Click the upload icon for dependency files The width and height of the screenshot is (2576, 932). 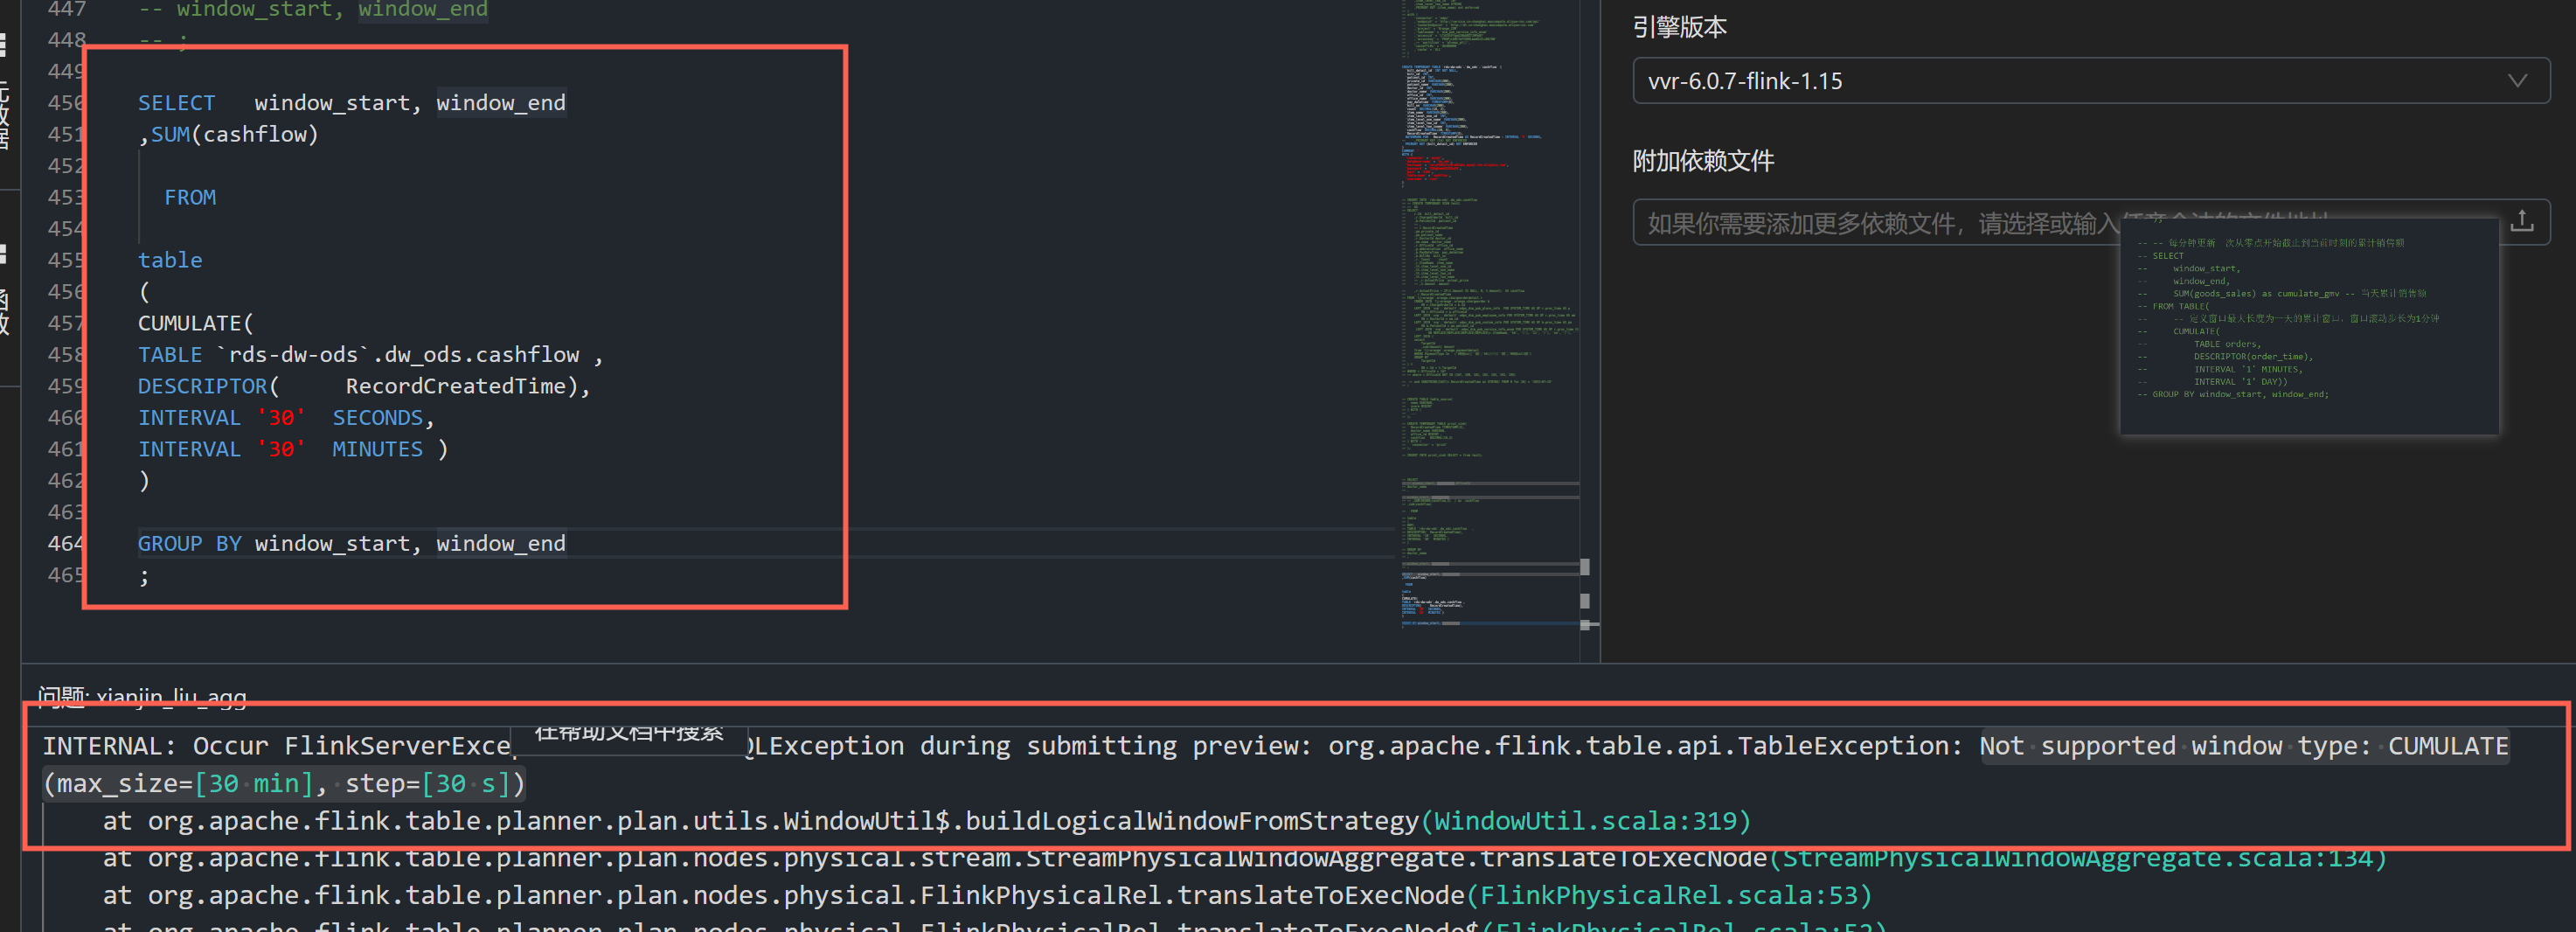coord(2521,221)
